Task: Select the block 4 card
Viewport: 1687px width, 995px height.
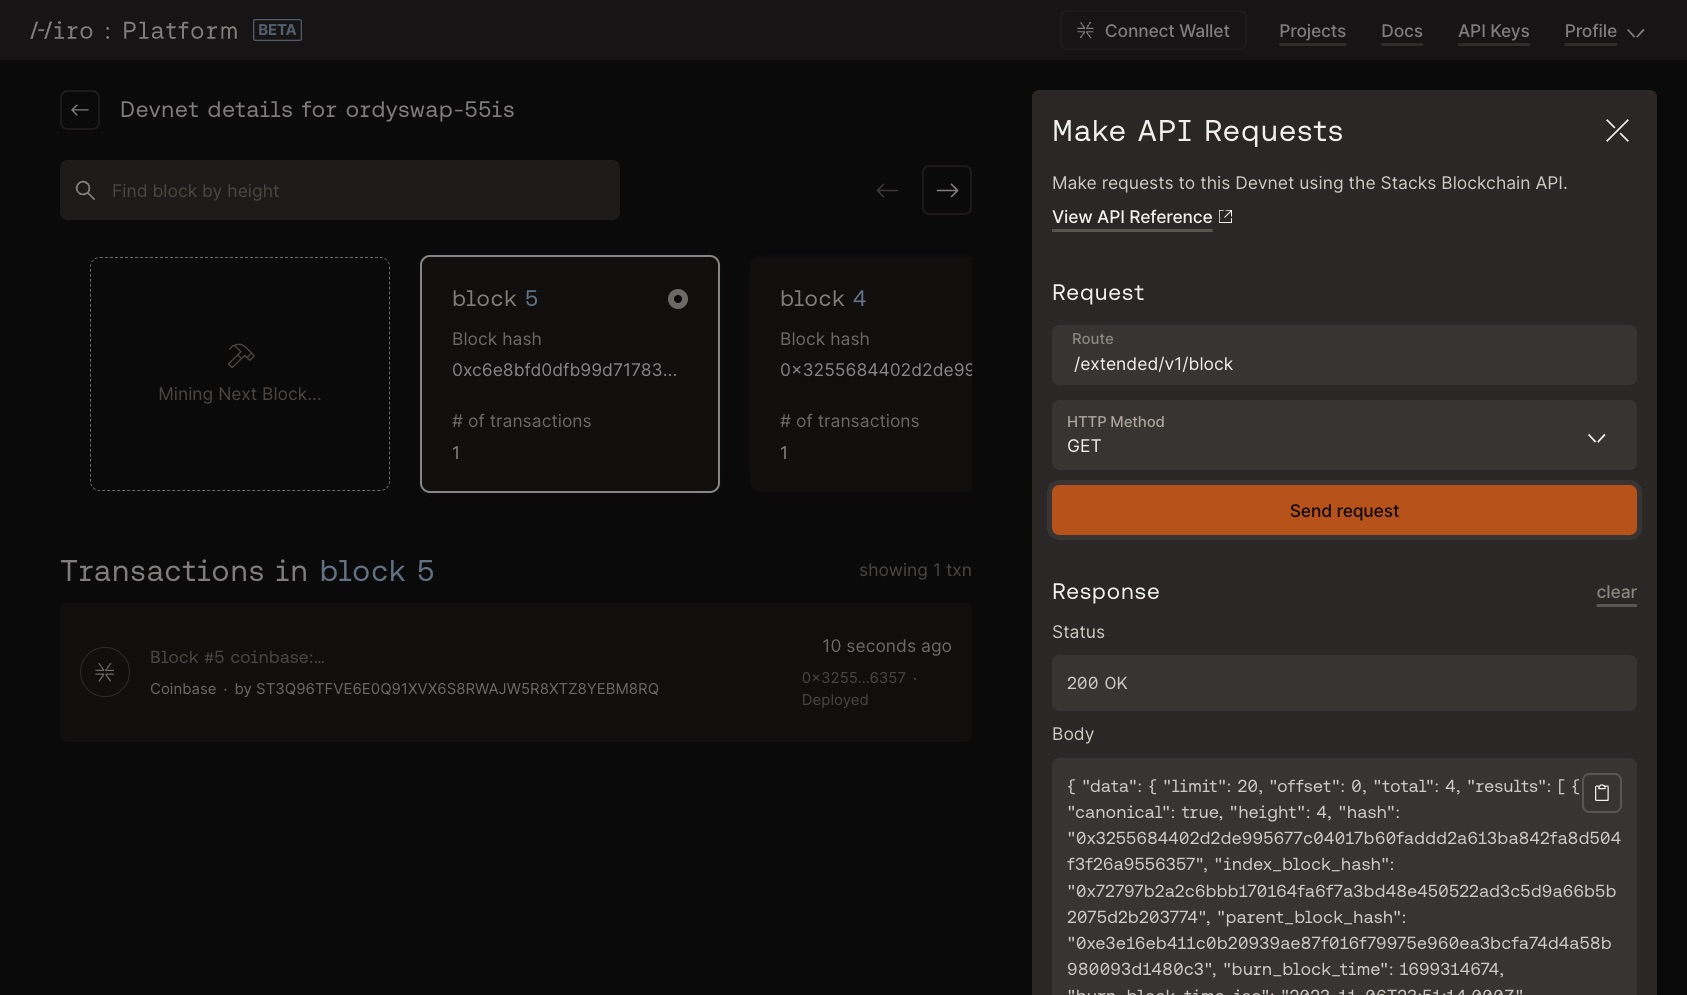Action: pos(861,374)
